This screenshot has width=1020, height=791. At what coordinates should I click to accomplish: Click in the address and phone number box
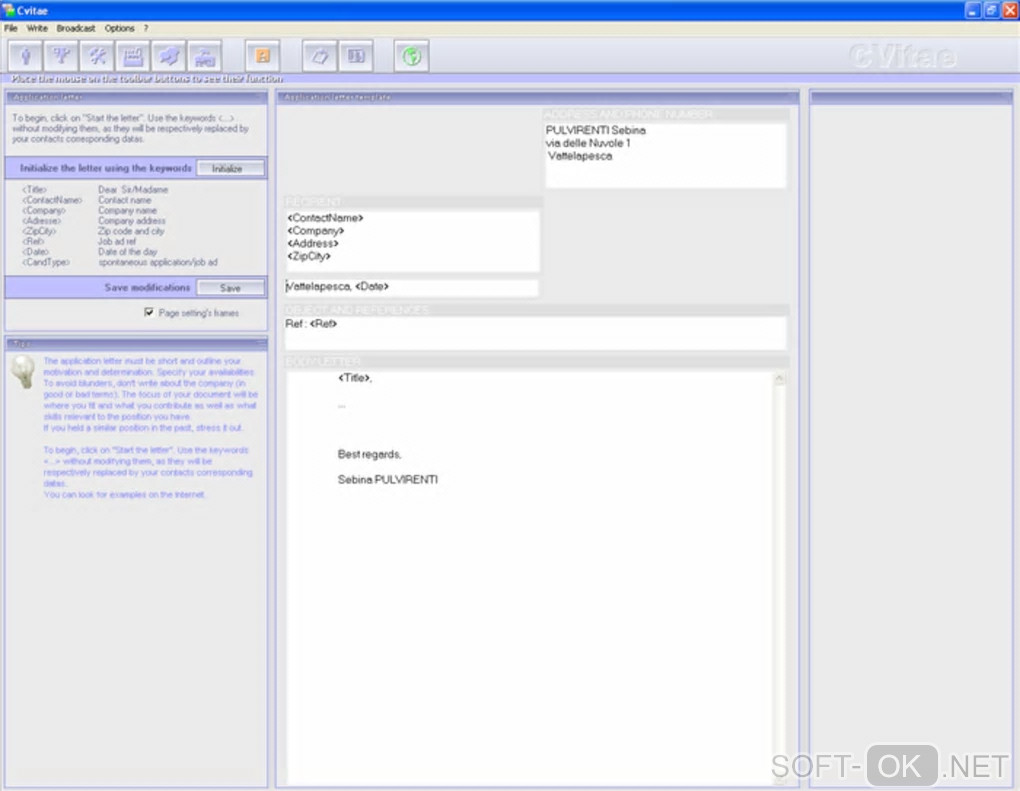665,155
